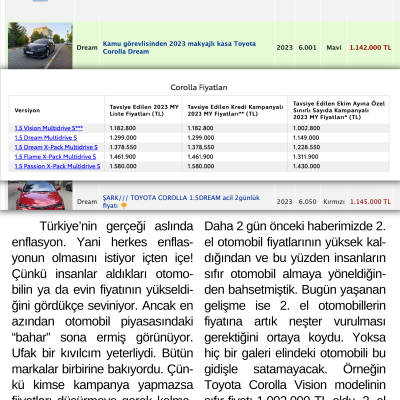Click the article paragraph starting 'Daha 2 gün önceki'
400x400 pixels.
295,310
